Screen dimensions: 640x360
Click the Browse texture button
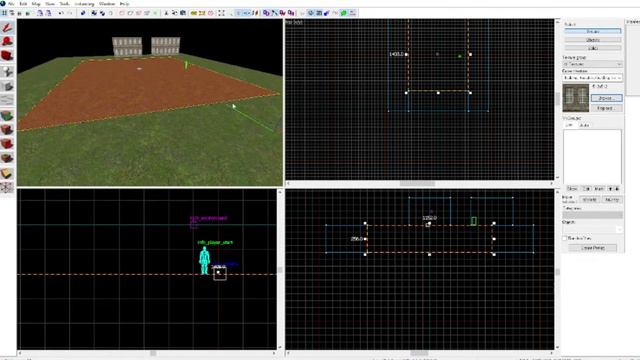606,98
